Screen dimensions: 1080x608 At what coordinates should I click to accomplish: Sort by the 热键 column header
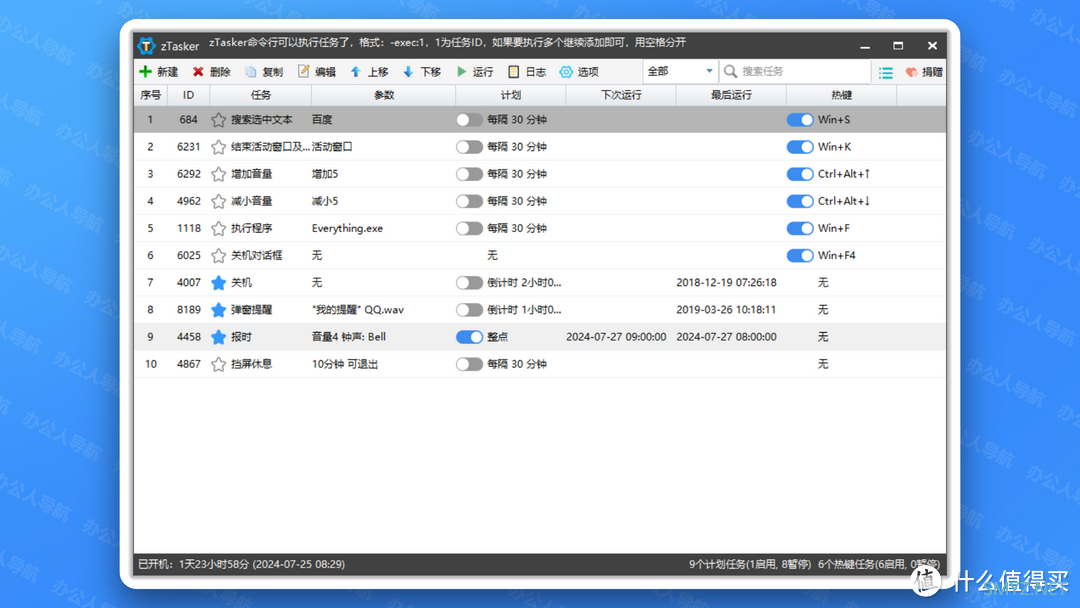(841, 95)
